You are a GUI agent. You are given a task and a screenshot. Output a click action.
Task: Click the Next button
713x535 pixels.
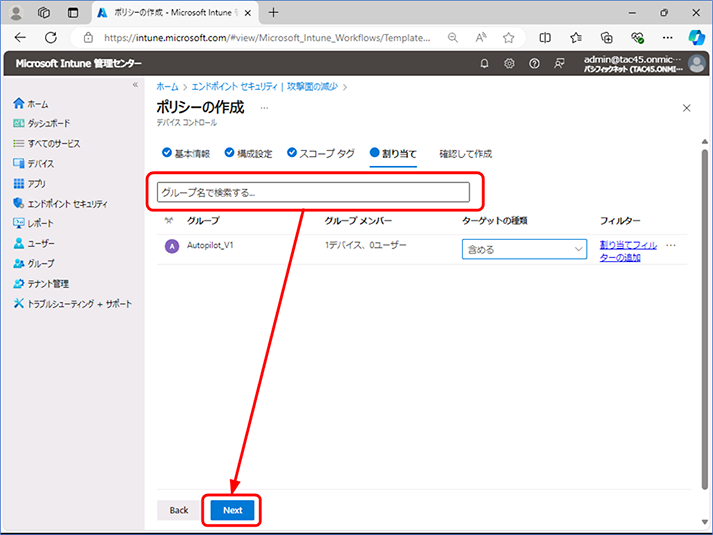tap(232, 510)
